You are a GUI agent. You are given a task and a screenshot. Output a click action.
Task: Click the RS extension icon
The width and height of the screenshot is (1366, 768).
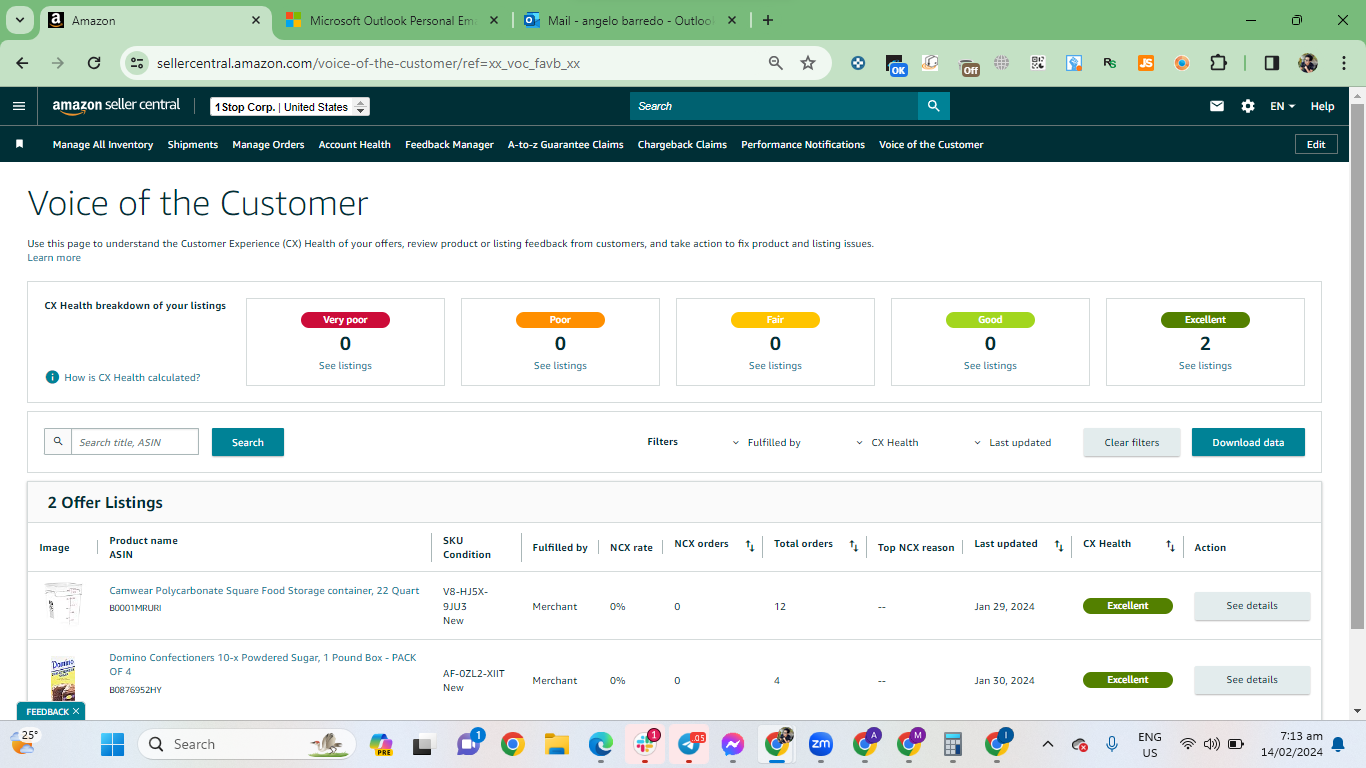pos(1110,63)
